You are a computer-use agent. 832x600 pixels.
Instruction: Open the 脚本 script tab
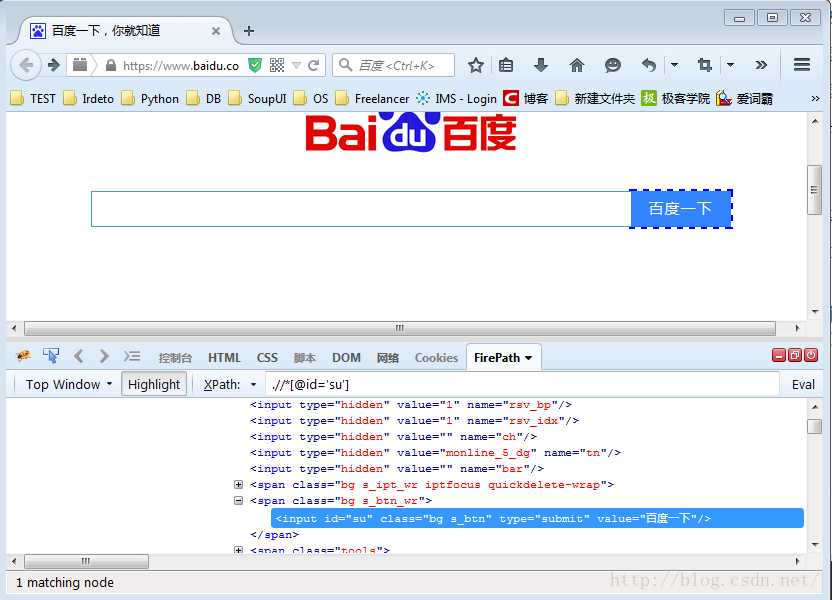(x=305, y=358)
